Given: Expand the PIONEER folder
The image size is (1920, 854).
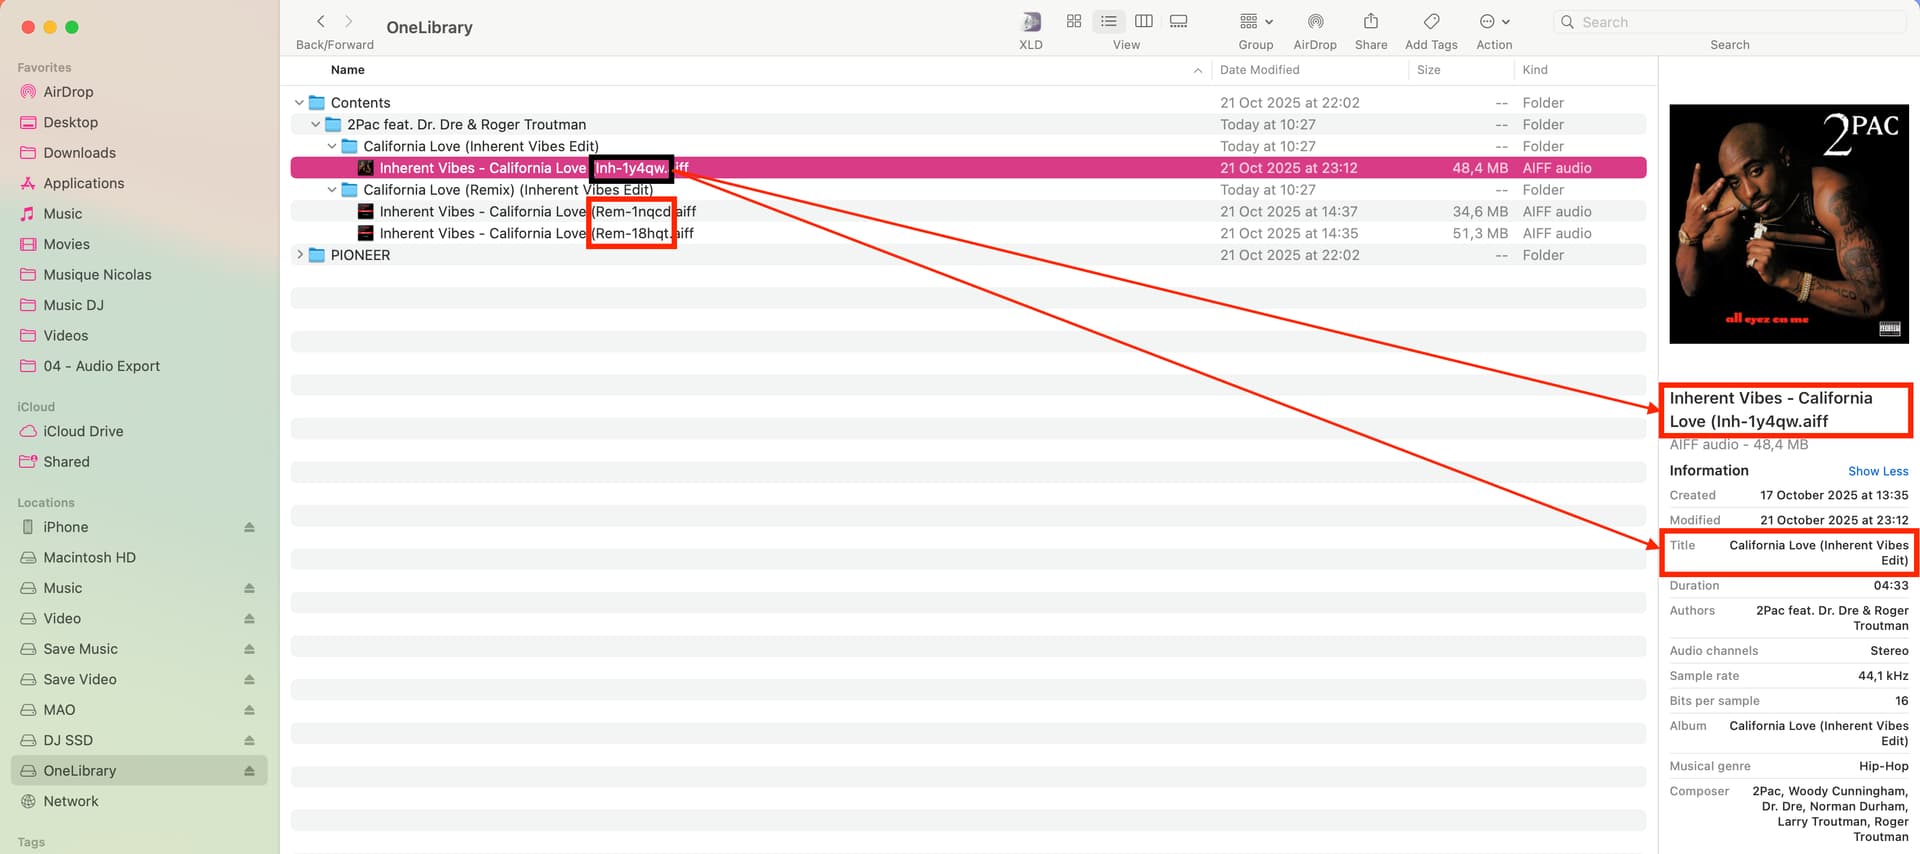Looking at the screenshot, I should (299, 255).
